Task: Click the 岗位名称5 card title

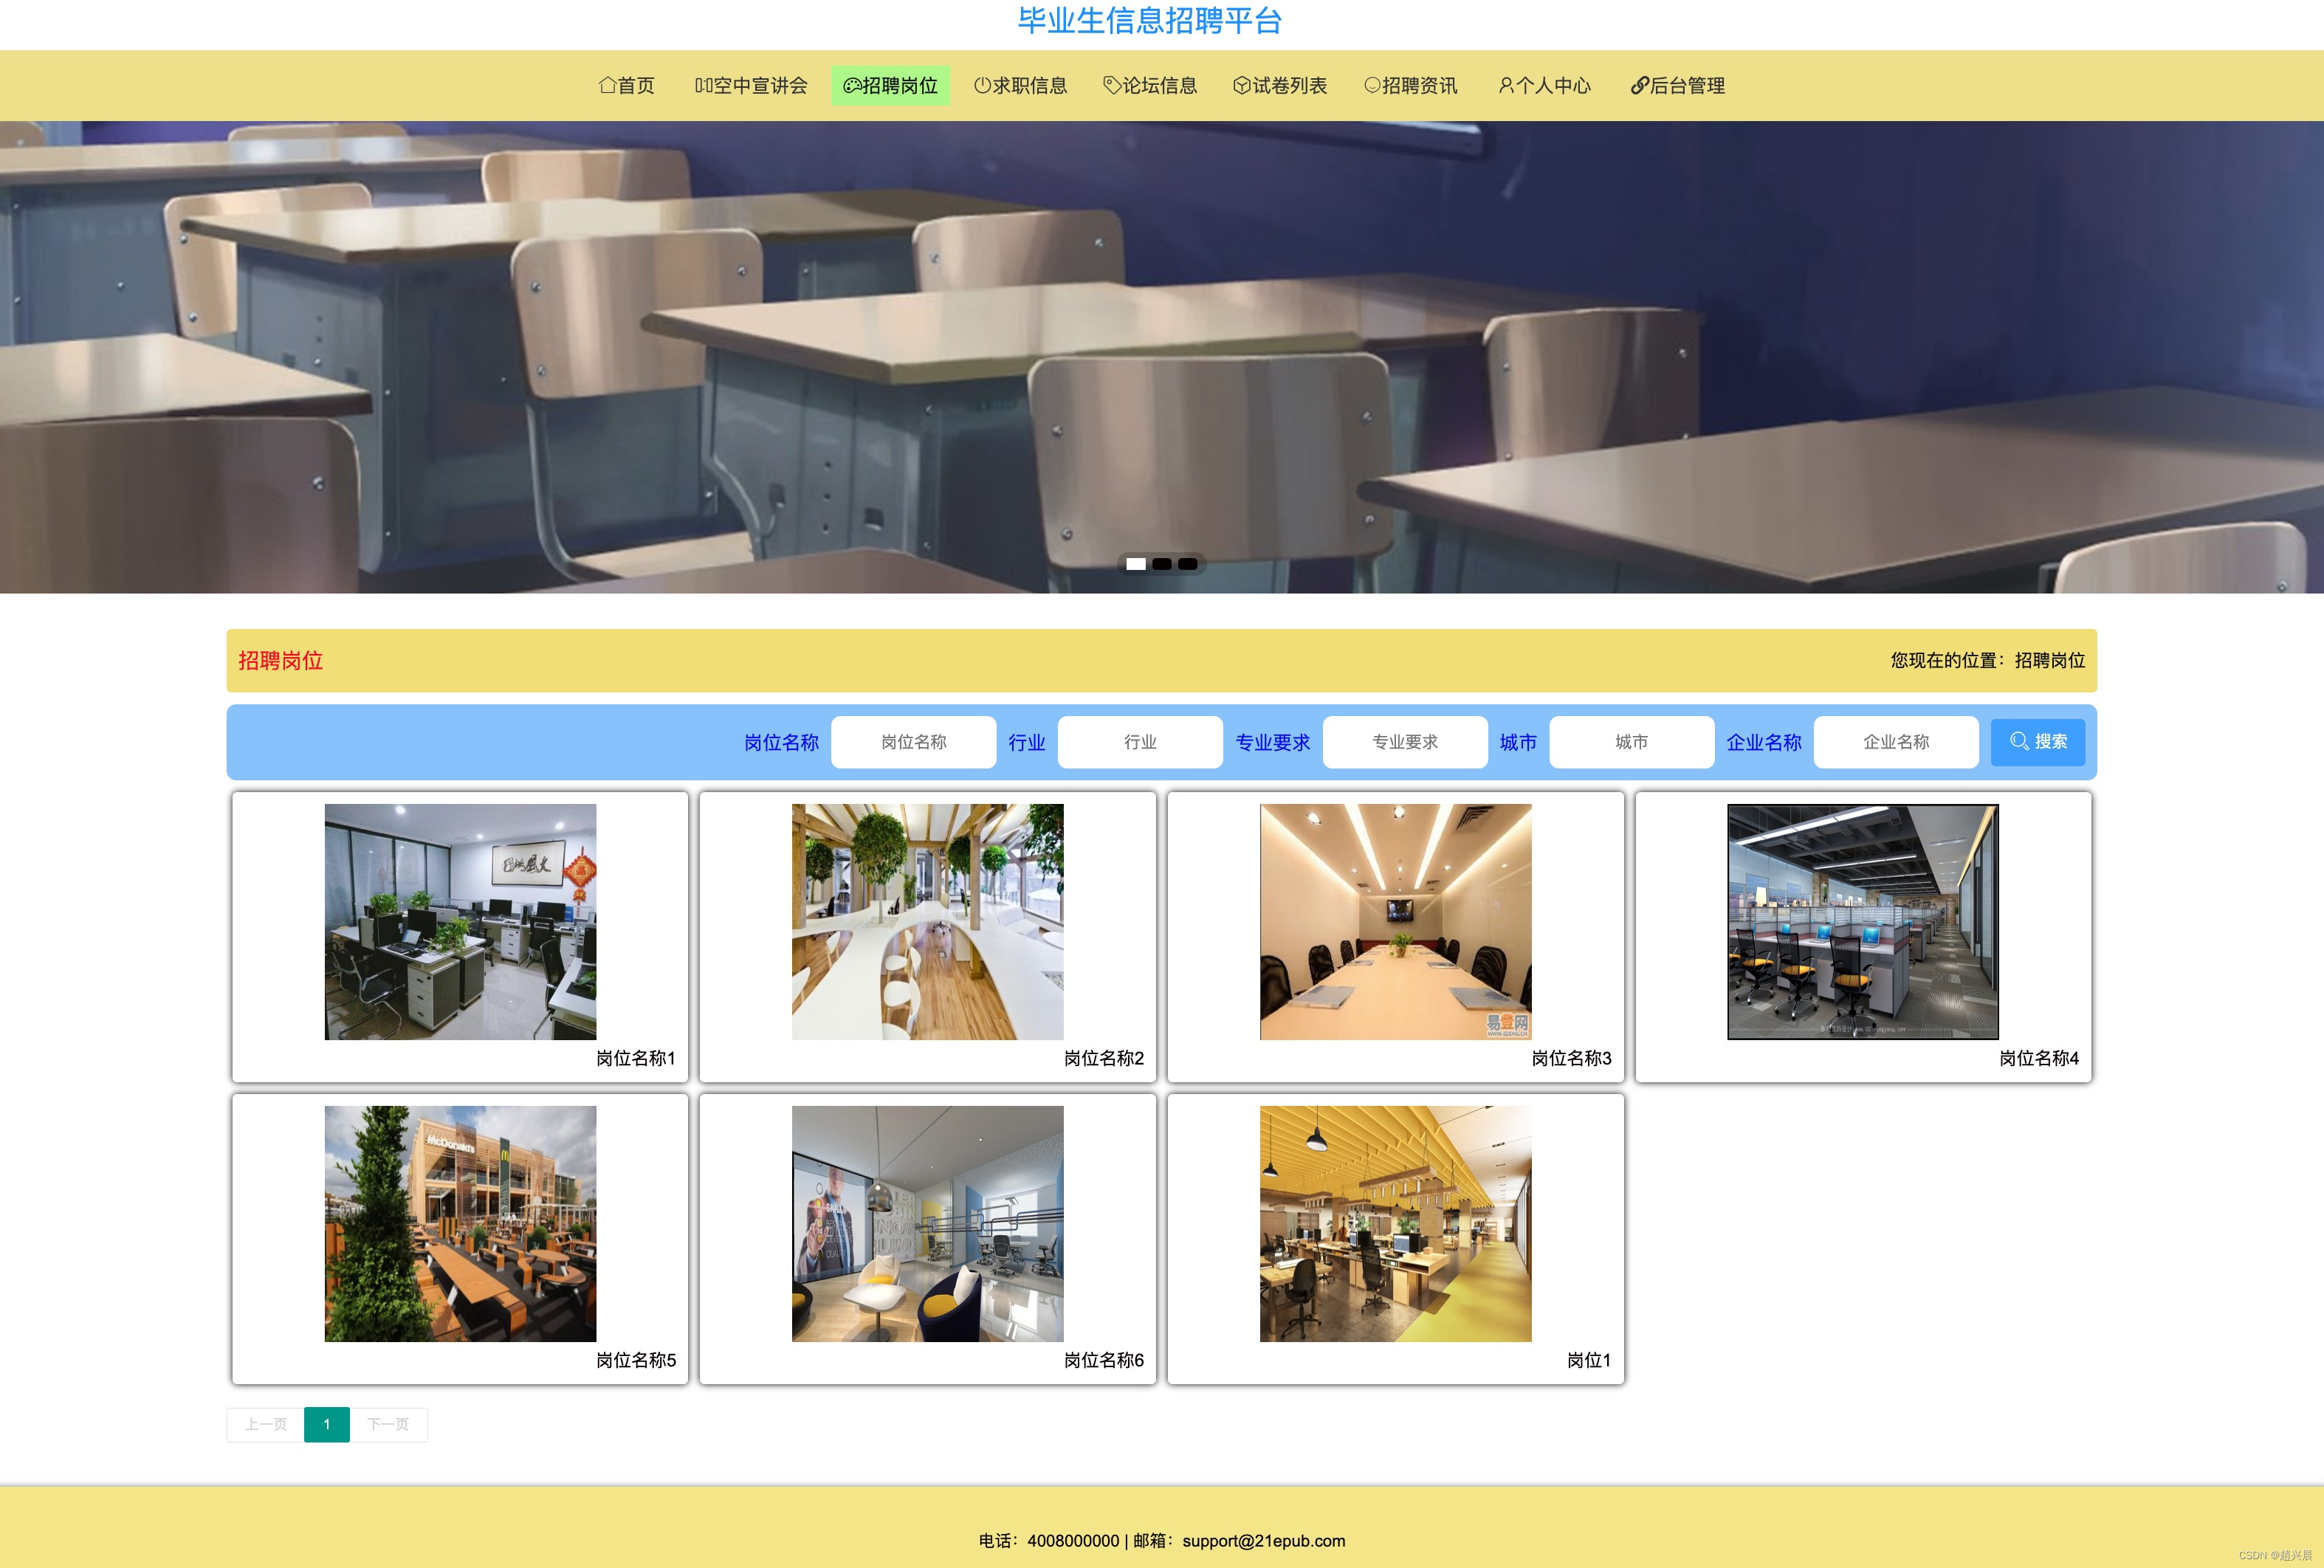Action: (x=636, y=1360)
